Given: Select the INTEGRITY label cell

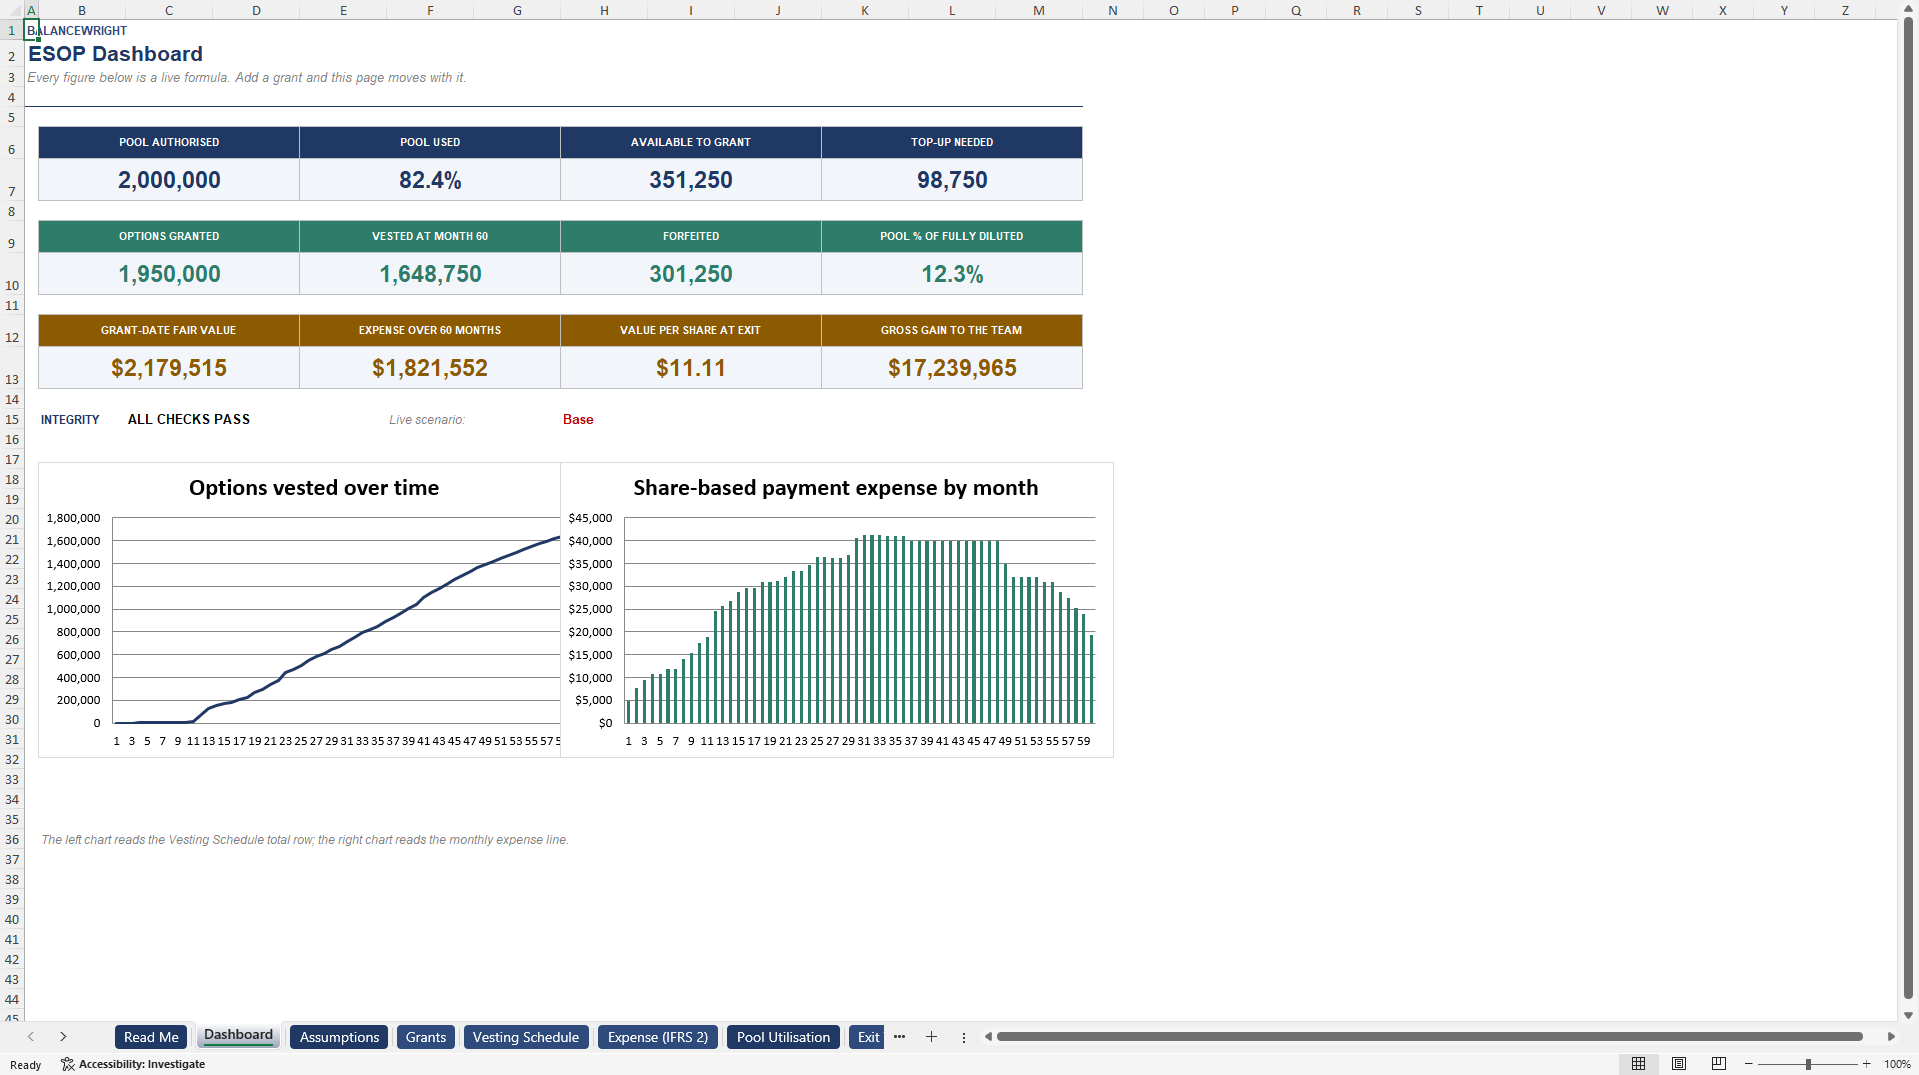Looking at the screenshot, I should pyautogui.click(x=70, y=420).
